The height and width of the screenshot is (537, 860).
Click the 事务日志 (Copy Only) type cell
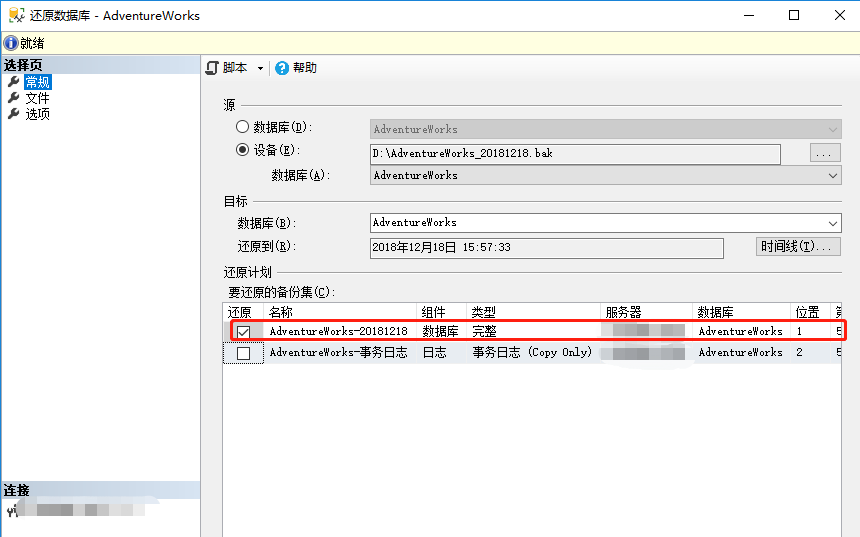click(532, 353)
